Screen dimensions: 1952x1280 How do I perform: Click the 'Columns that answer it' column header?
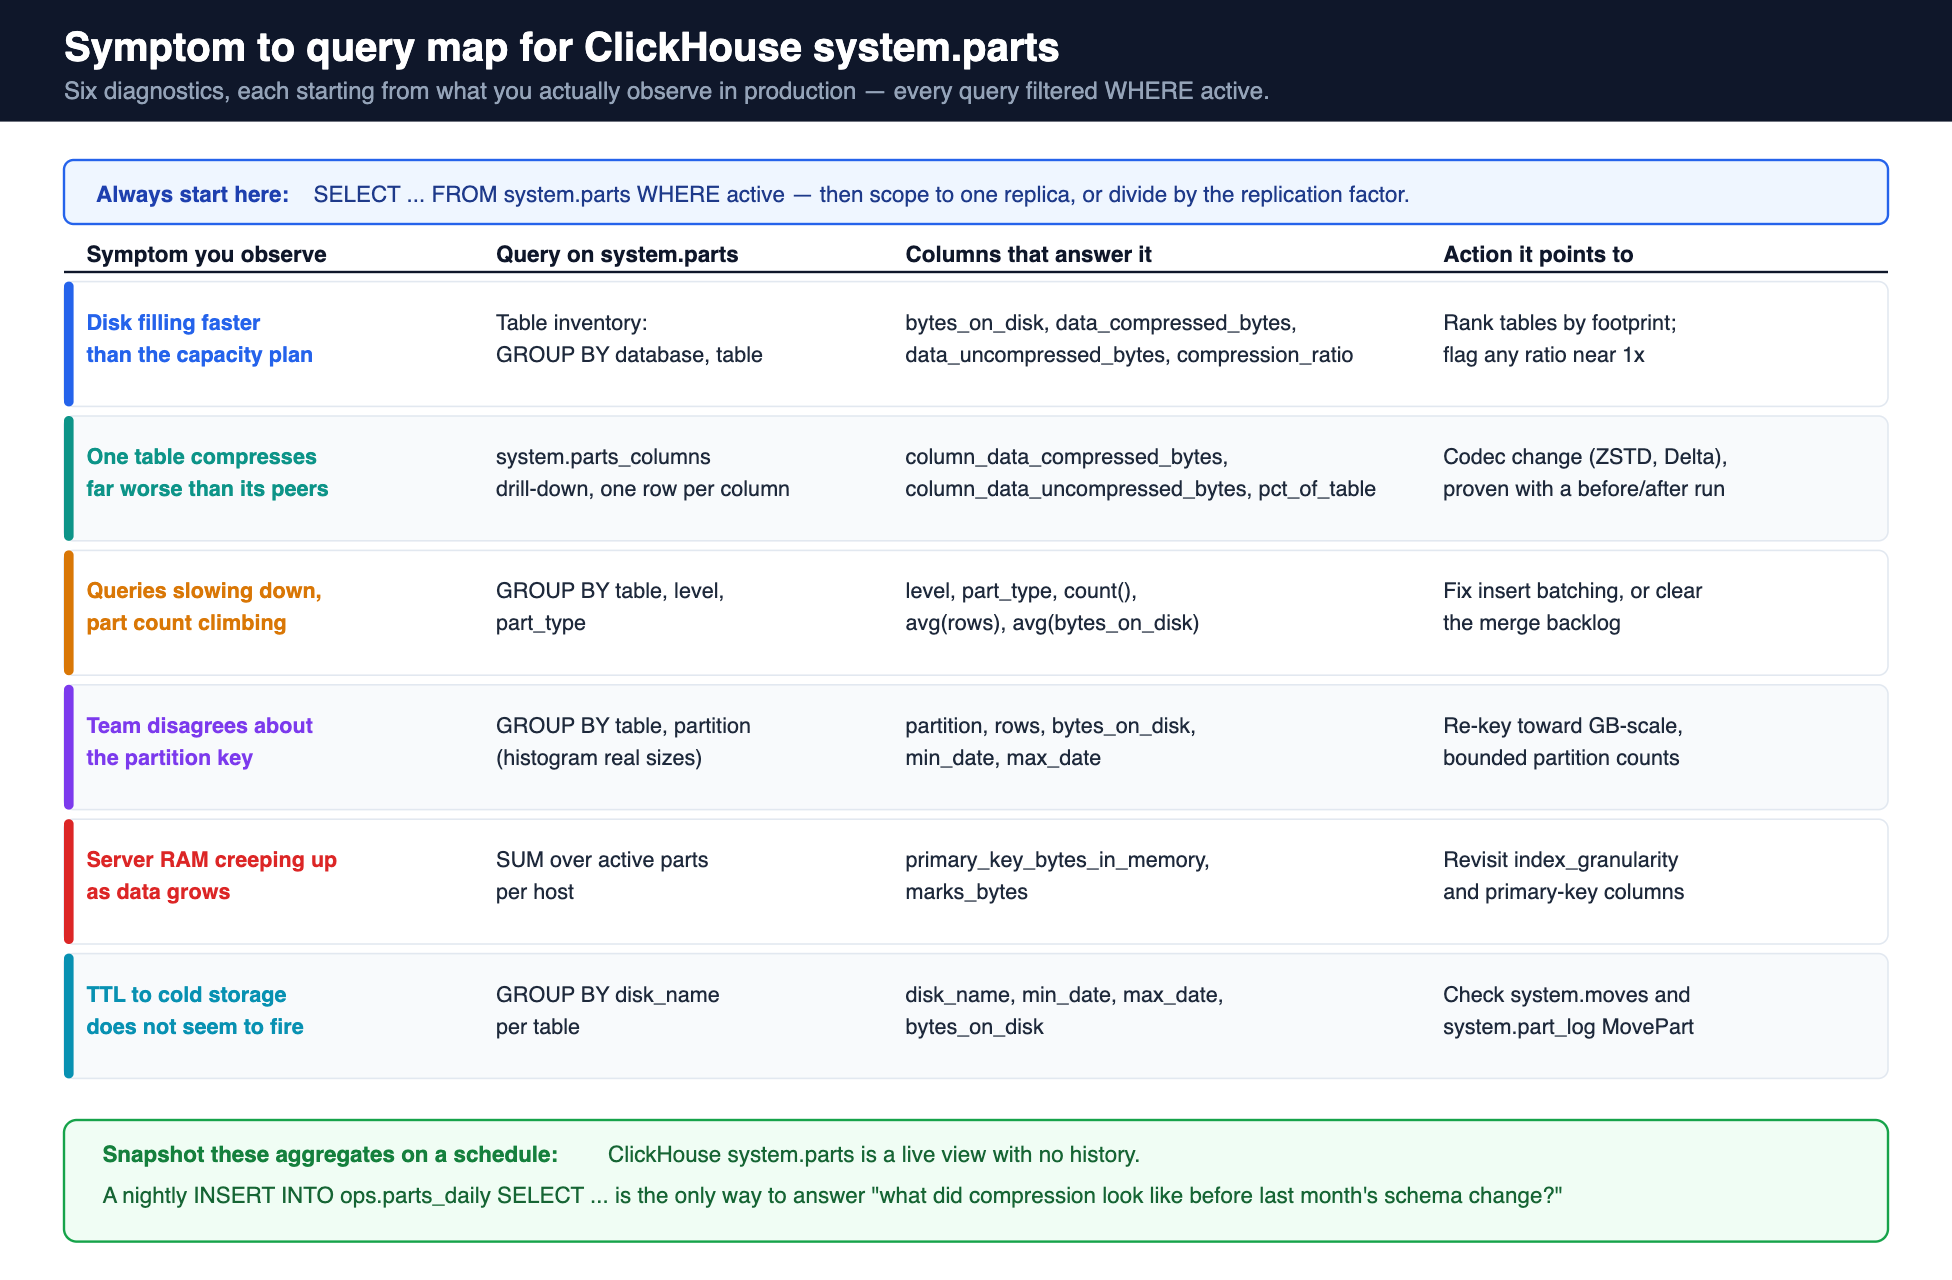[1028, 254]
